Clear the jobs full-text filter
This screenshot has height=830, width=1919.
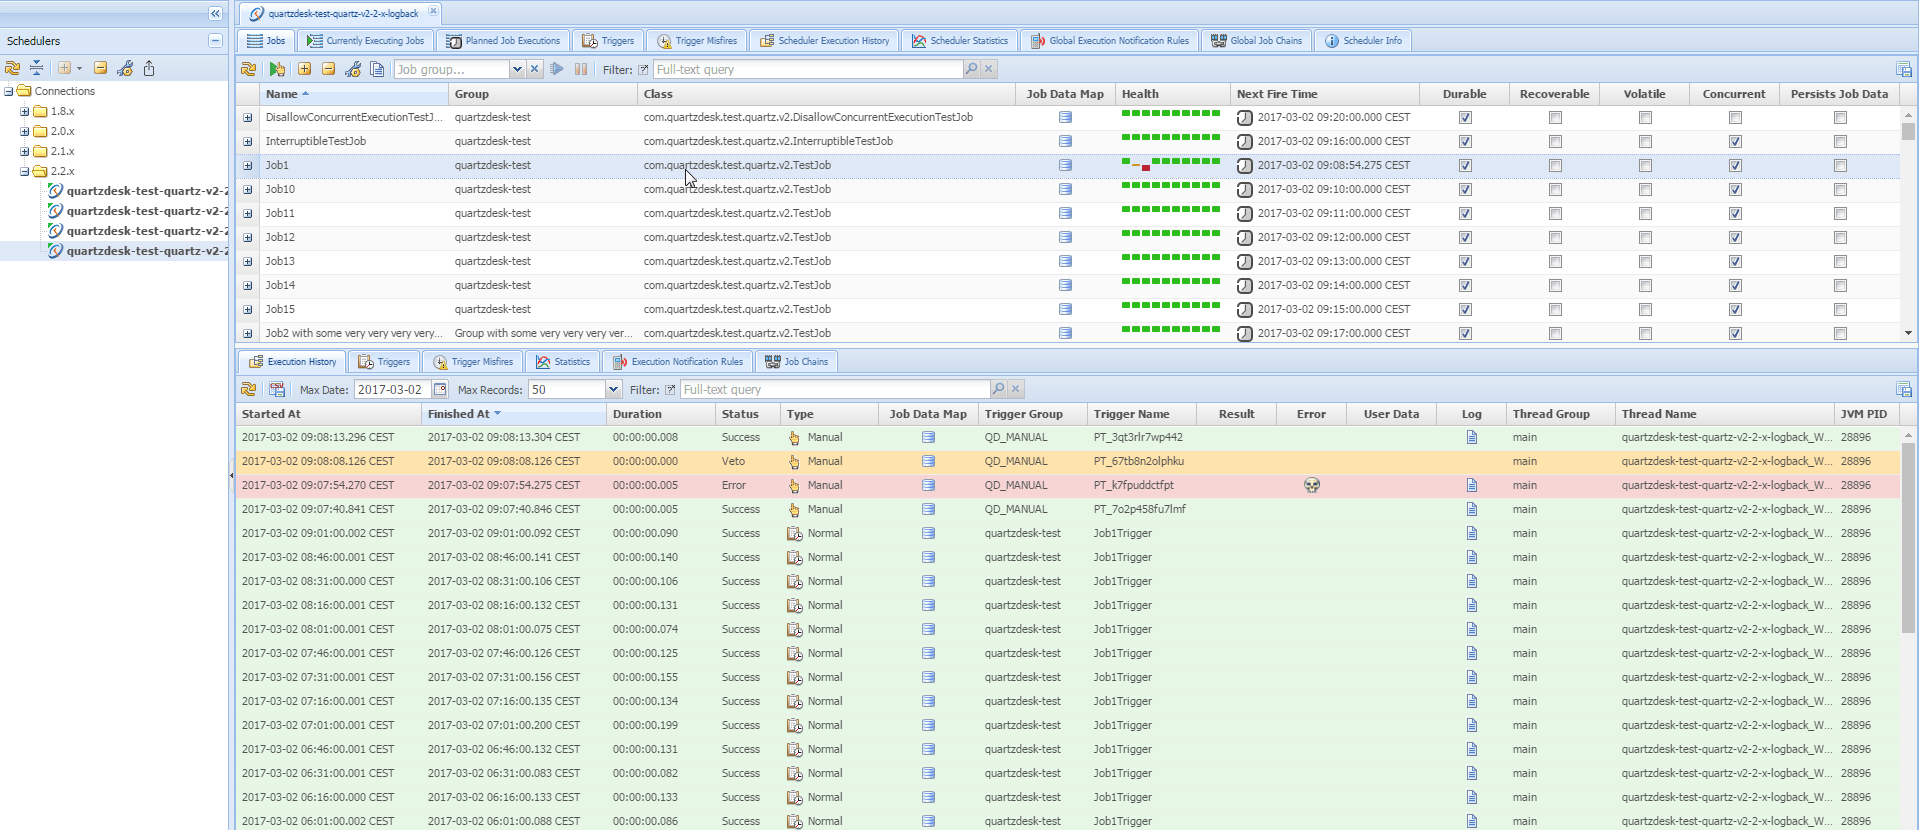pyautogui.click(x=989, y=69)
